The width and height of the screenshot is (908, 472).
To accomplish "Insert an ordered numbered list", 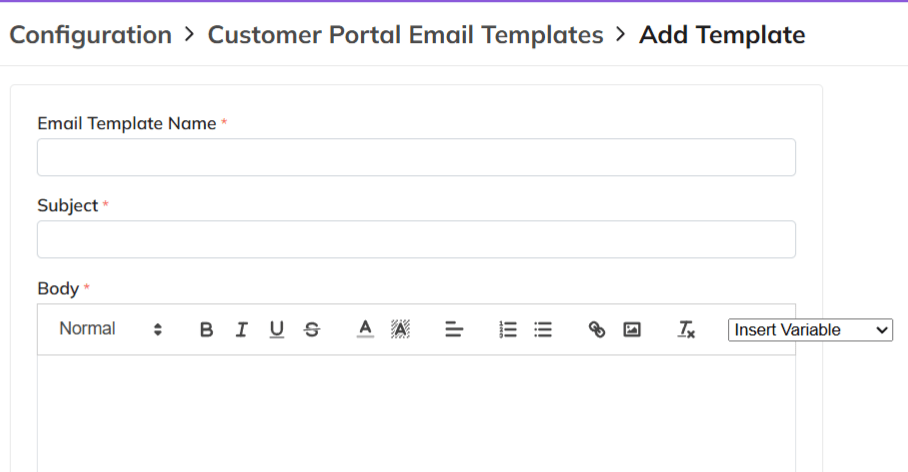I will click(508, 330).
